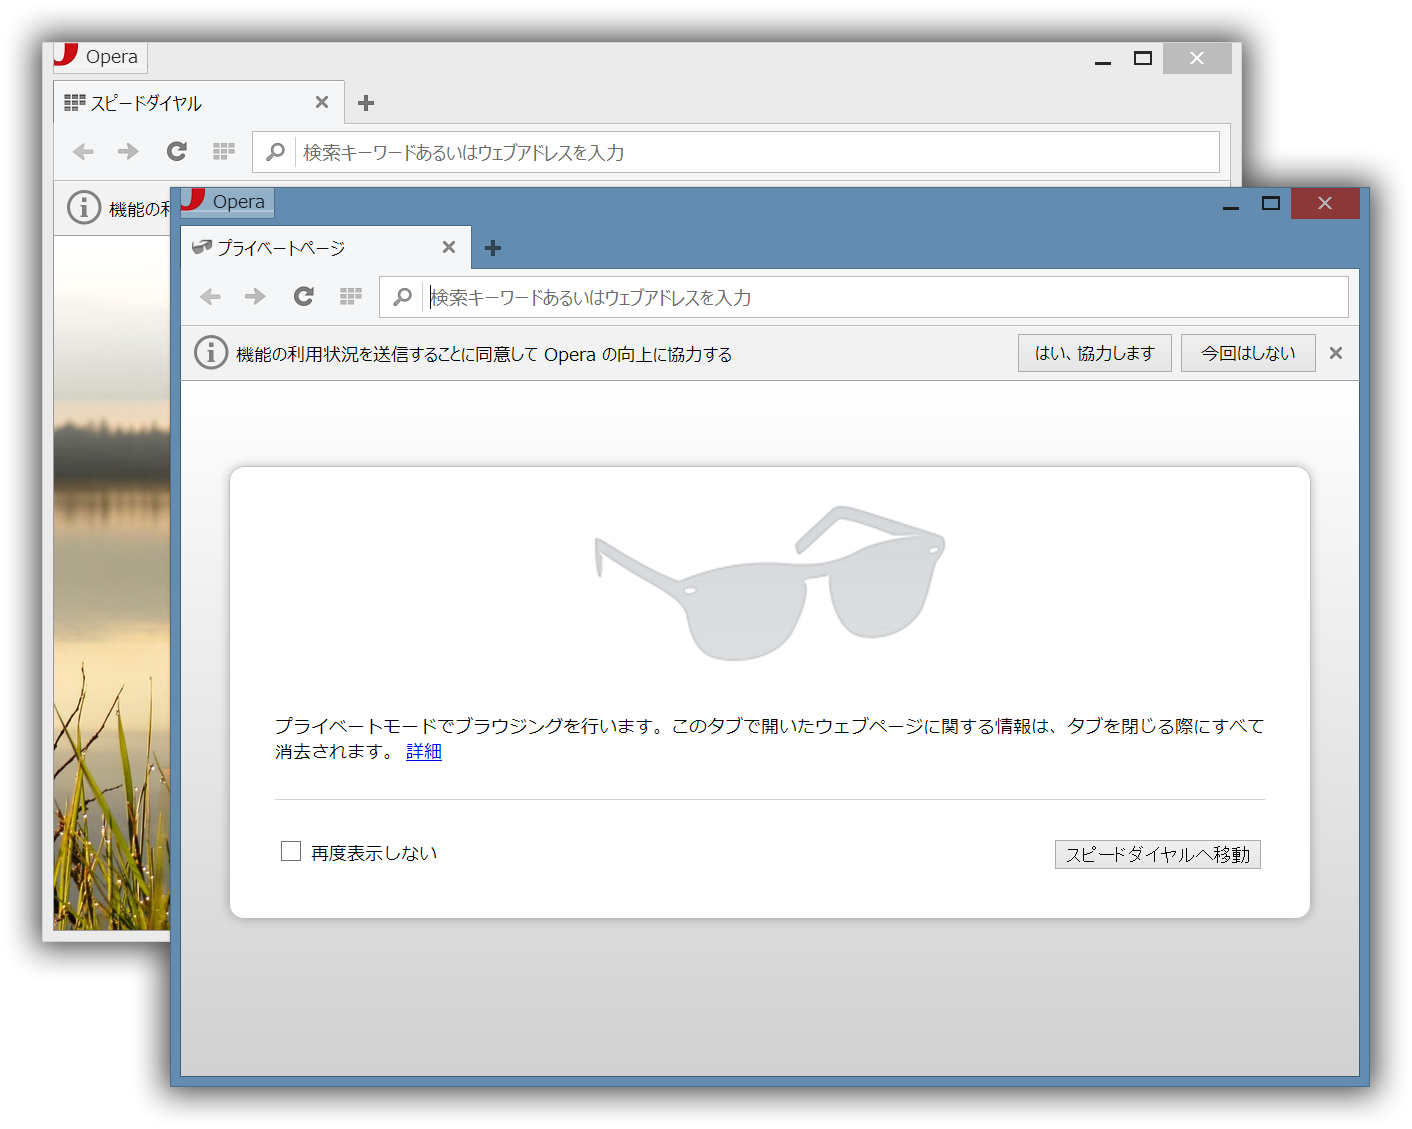Reload the page in the background Opera window
The width and height of the screenshot is (1412, 1129).
coord(176,151)
